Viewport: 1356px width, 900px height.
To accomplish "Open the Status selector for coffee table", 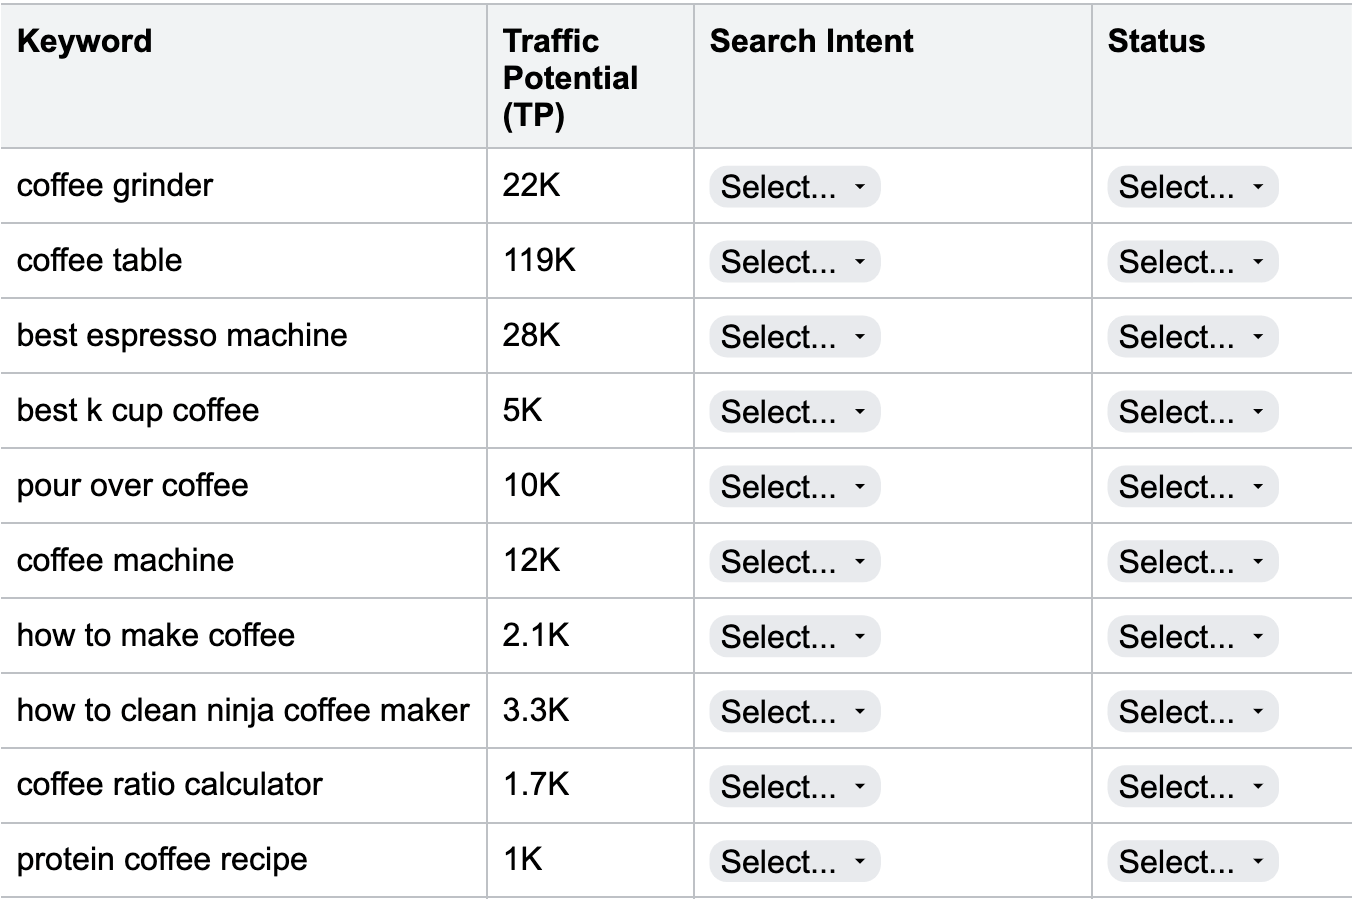I will coord(1192,261).
